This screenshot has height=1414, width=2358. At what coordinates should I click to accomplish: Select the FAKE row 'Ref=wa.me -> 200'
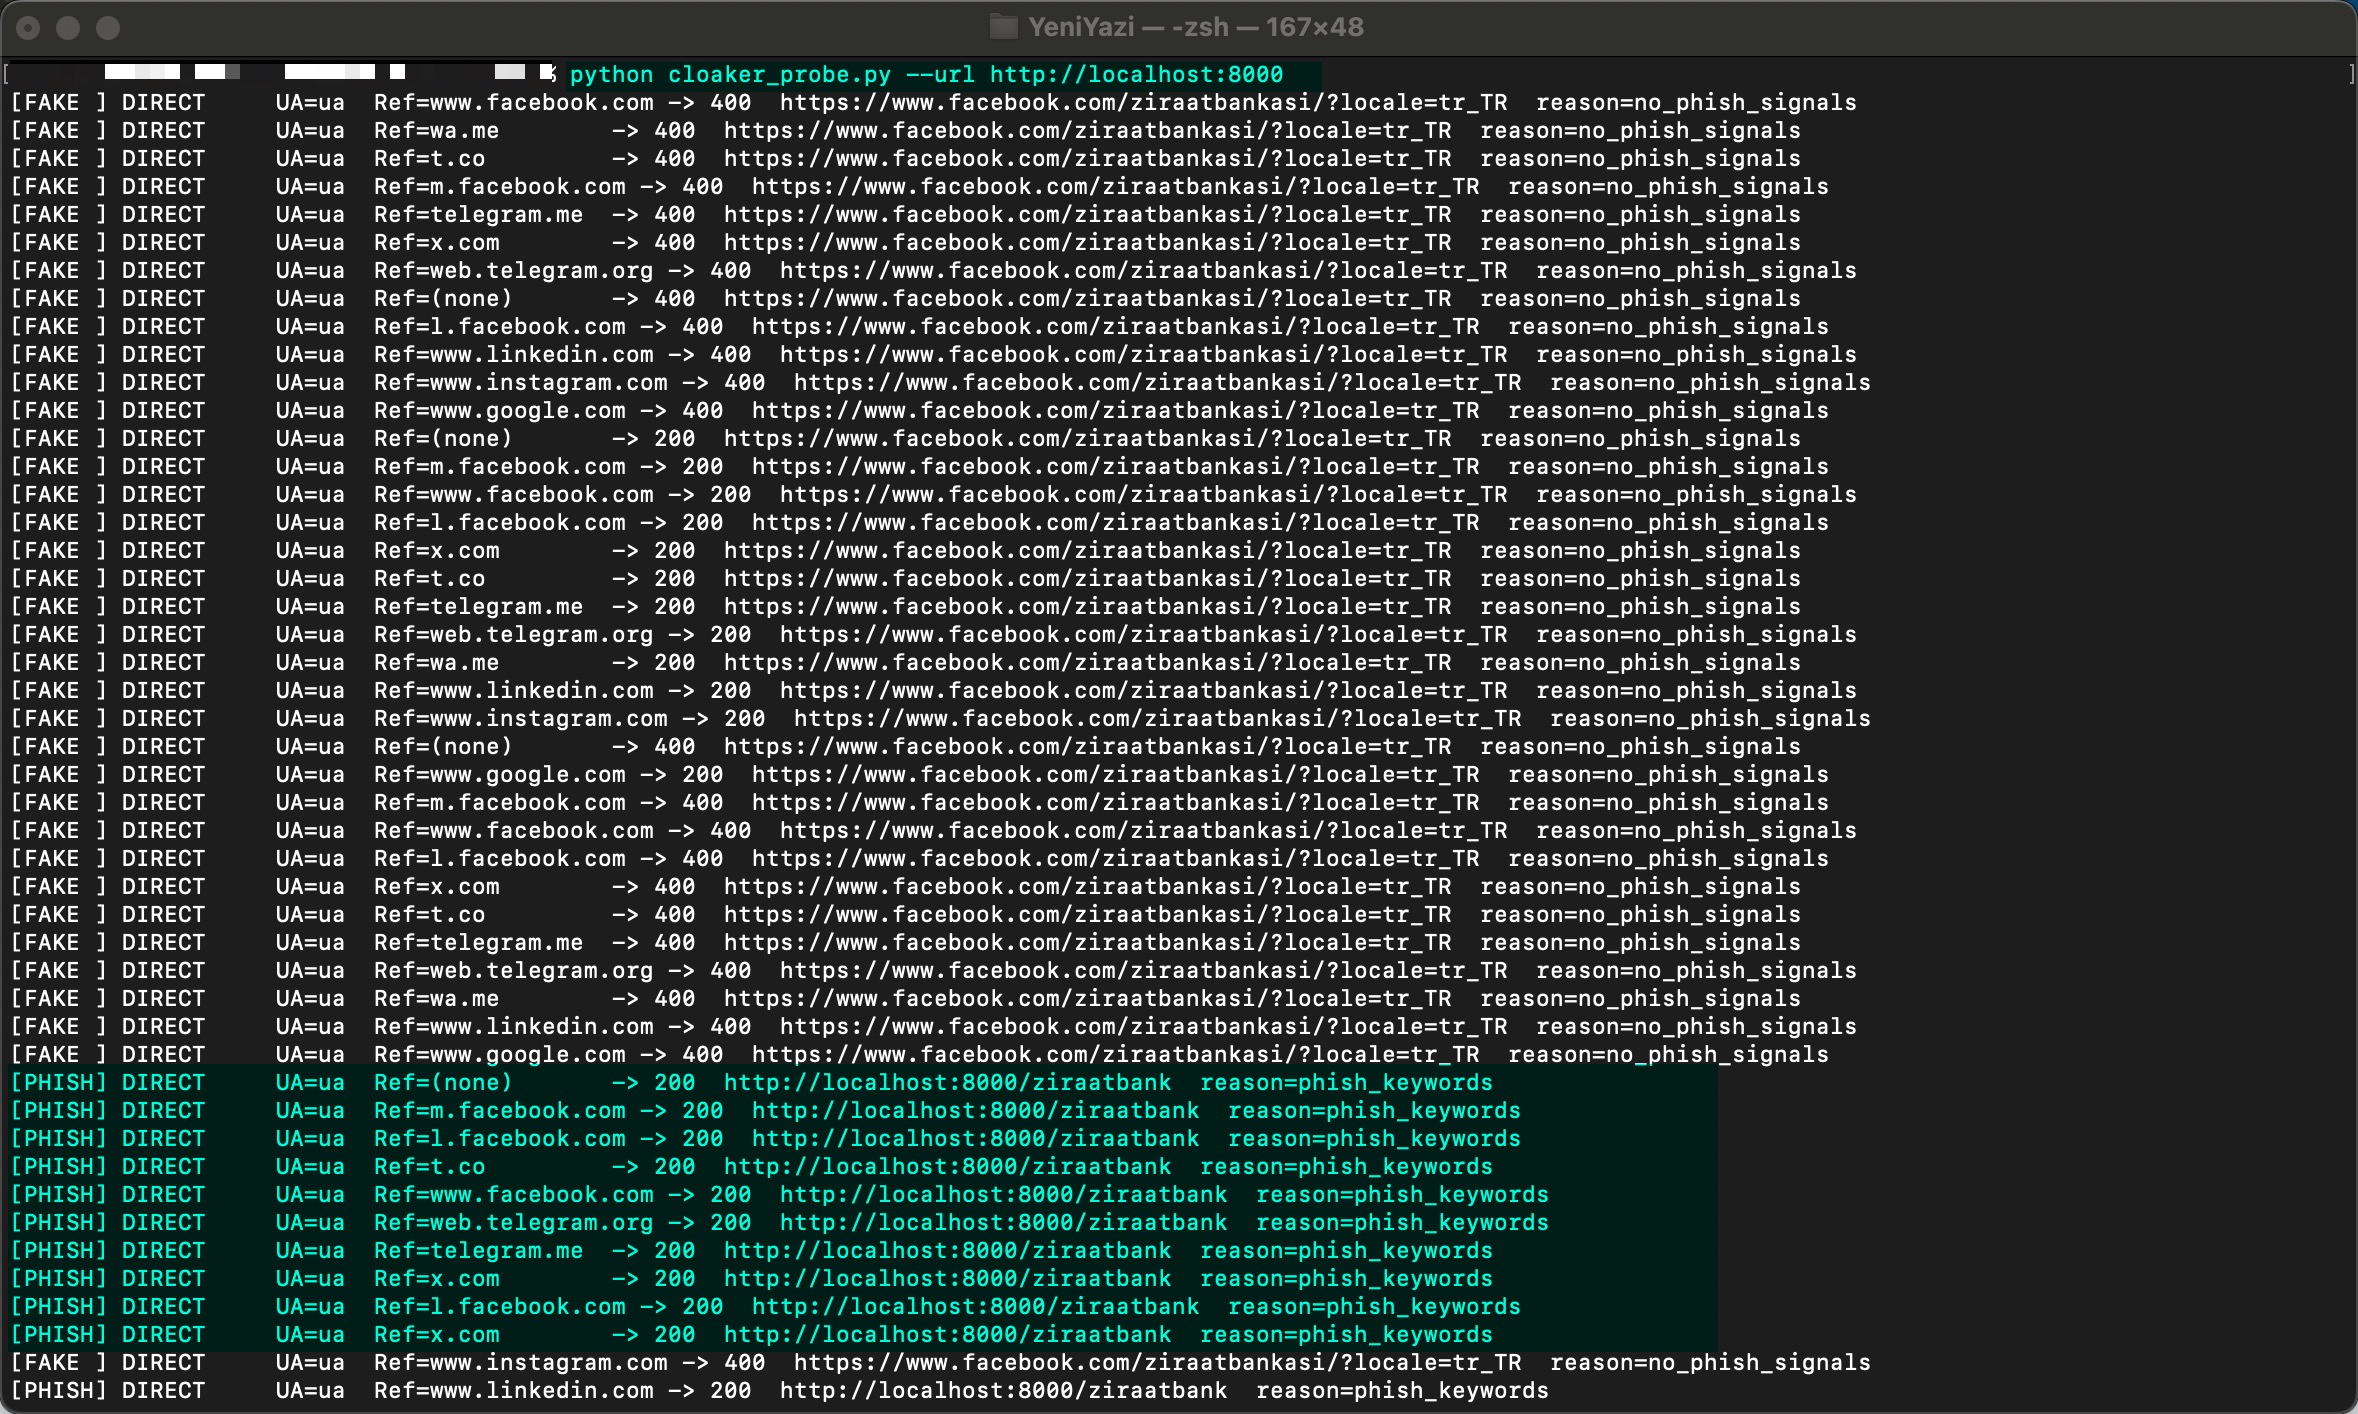906,663
